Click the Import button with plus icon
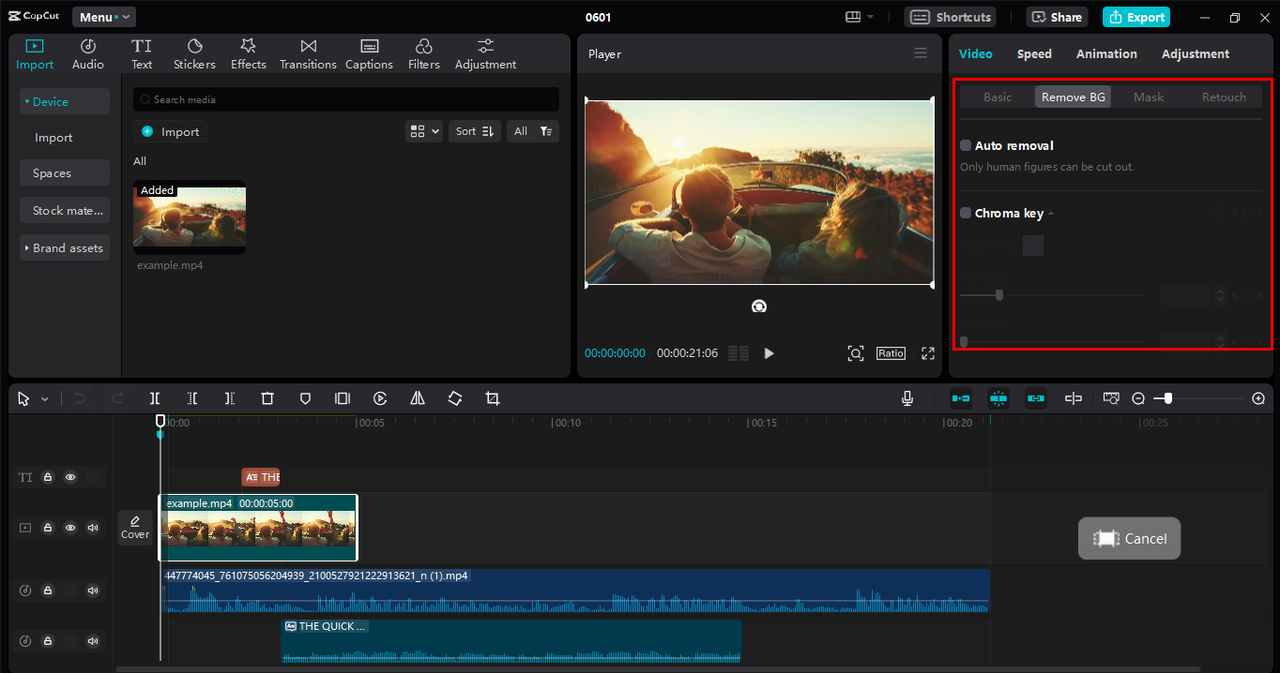This screenshot has height=673, width=1280. click(x=170, y=131)
